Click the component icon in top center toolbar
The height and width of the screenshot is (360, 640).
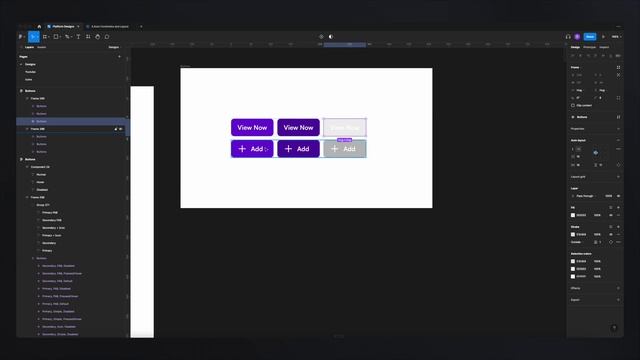[x=321, y=37]
